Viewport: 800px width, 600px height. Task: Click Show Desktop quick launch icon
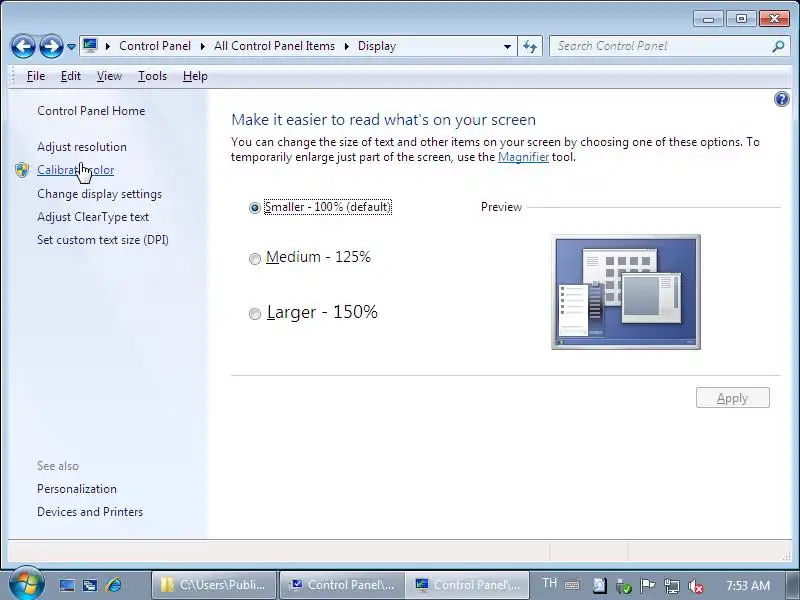pyautogui.click(x=67, y=585)
